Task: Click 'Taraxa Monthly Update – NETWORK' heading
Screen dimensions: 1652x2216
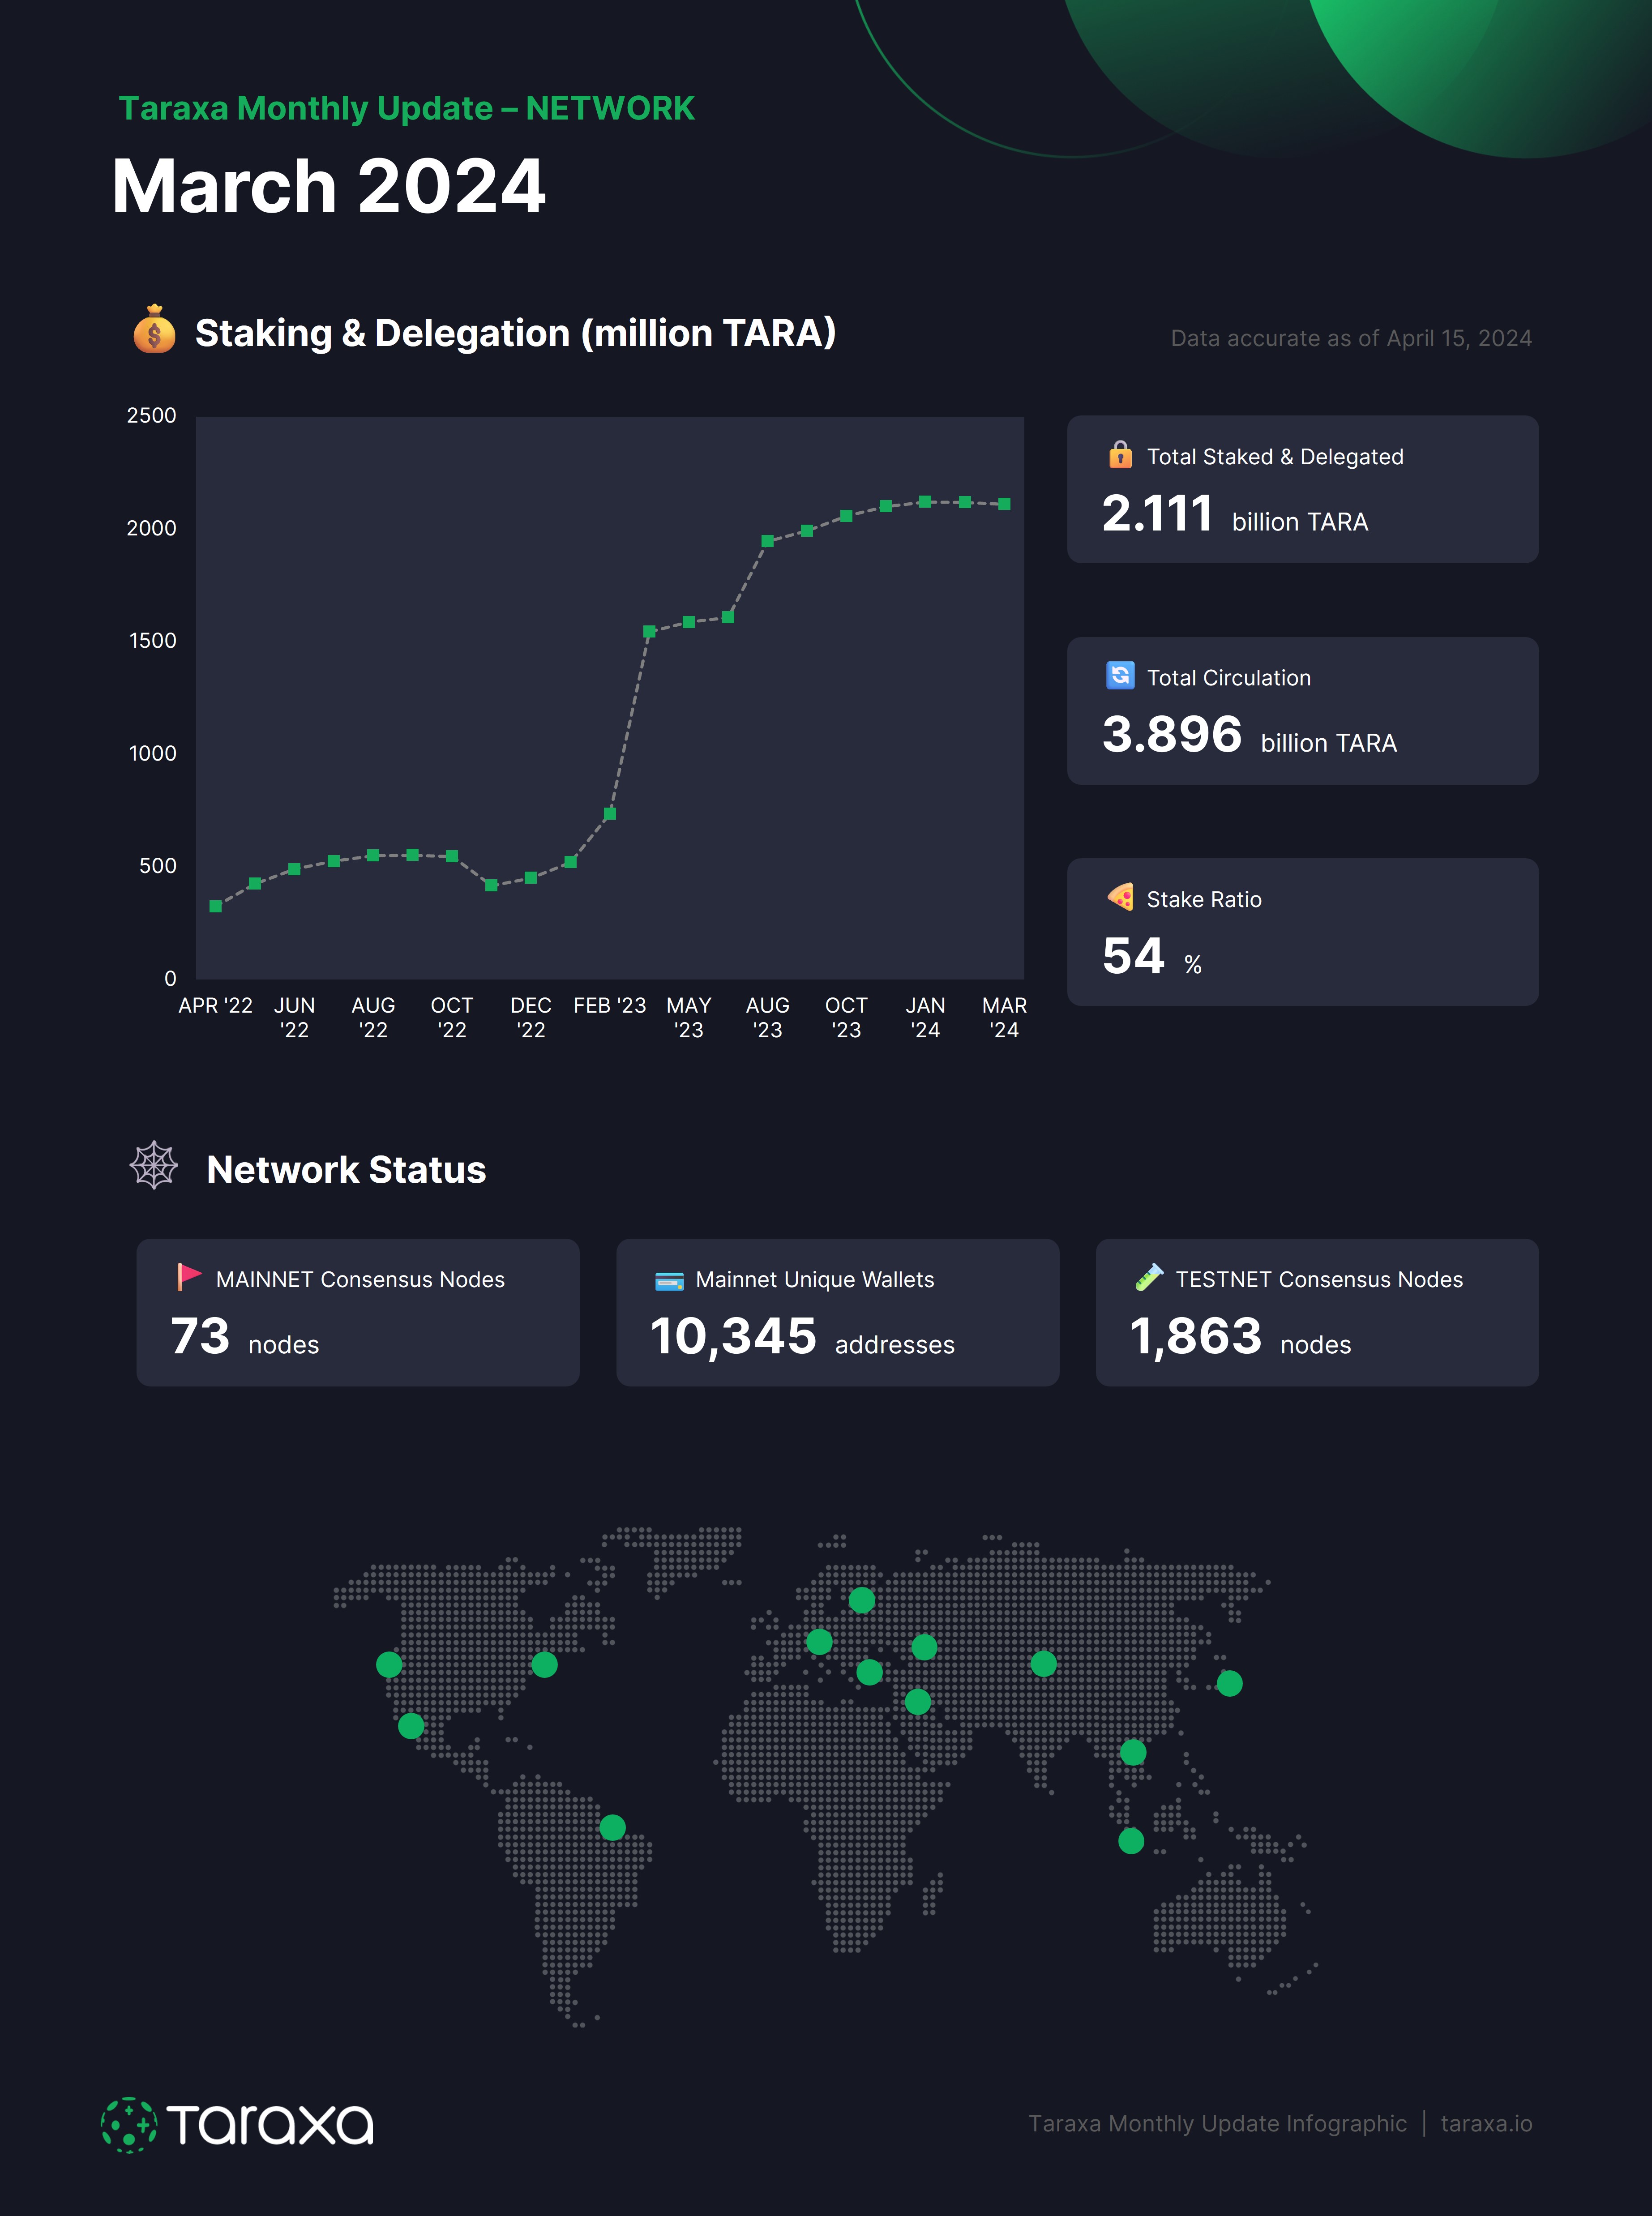Action: pyautogui.click(x=407, y=108)
